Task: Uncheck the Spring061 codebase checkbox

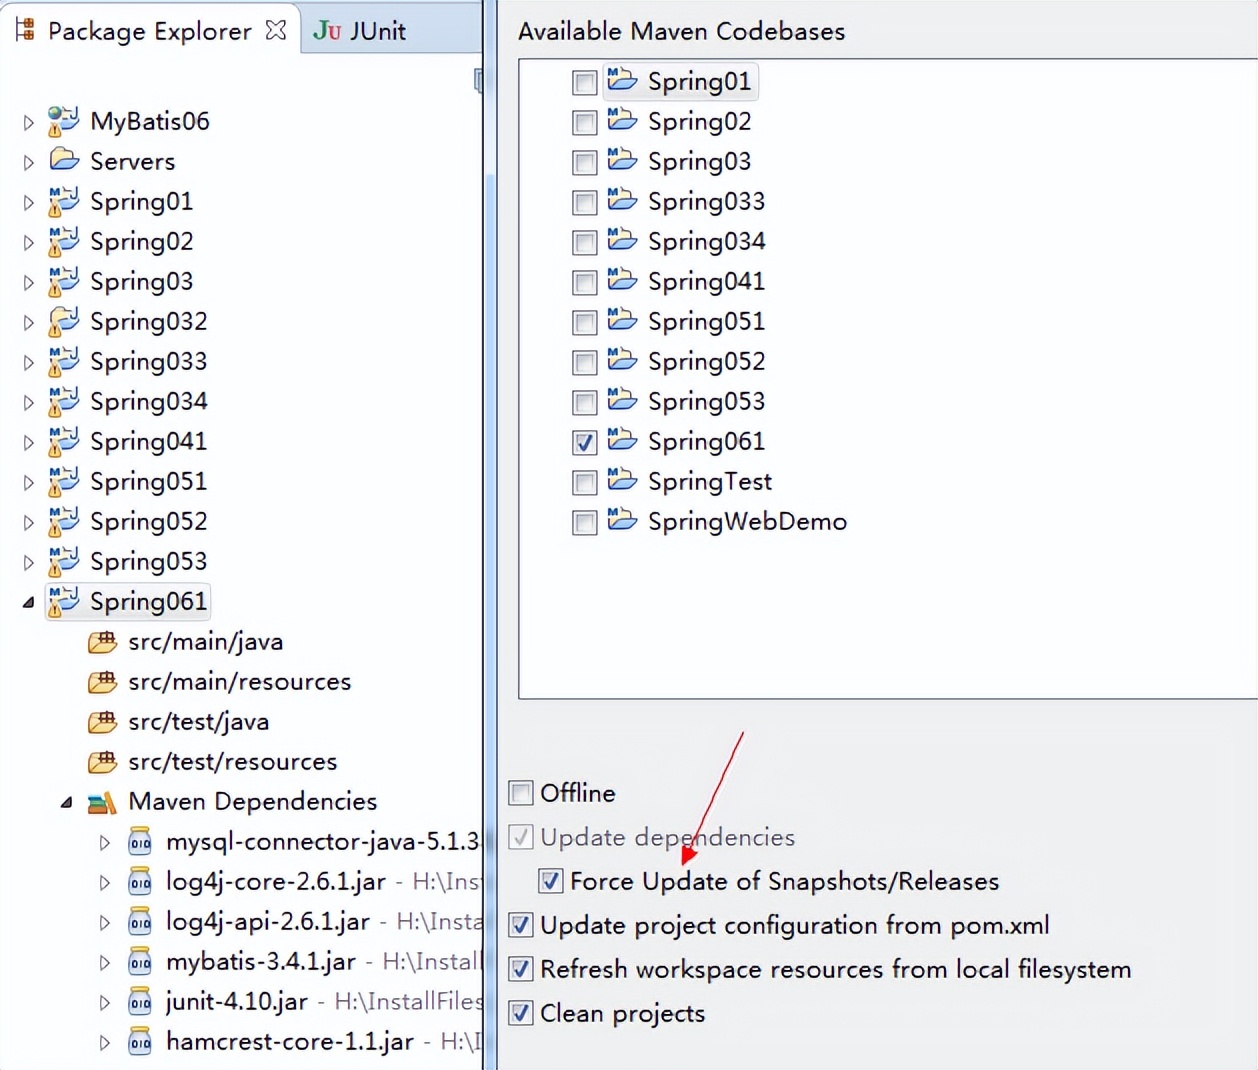Action: [585, 442]
